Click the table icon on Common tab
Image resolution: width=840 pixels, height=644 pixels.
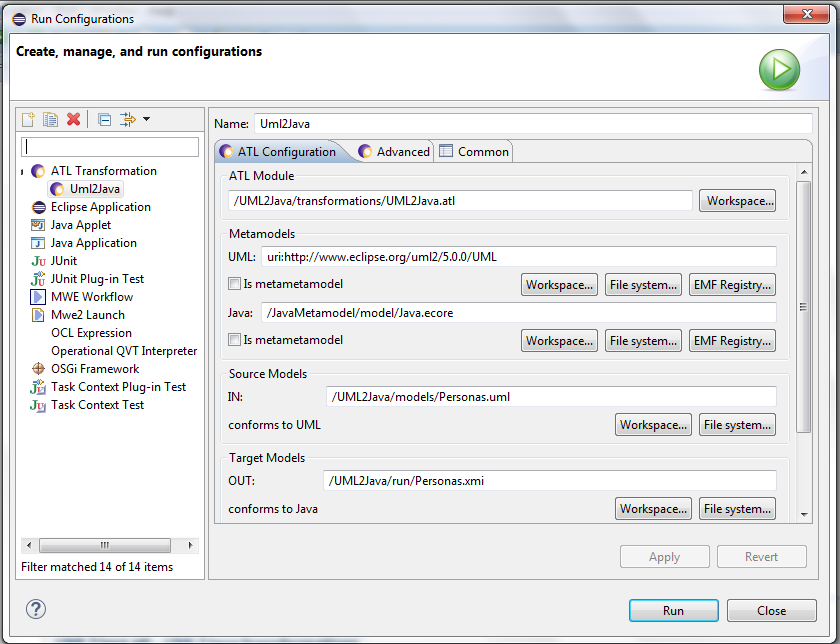[446, 151]
